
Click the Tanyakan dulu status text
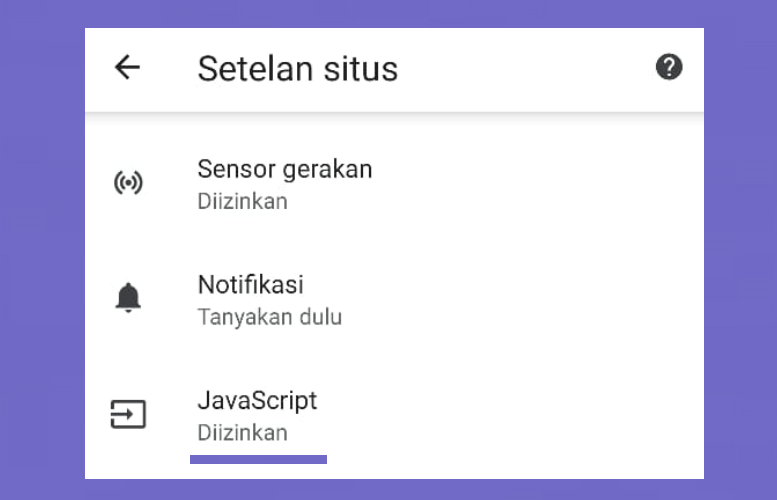click(270, 317)
